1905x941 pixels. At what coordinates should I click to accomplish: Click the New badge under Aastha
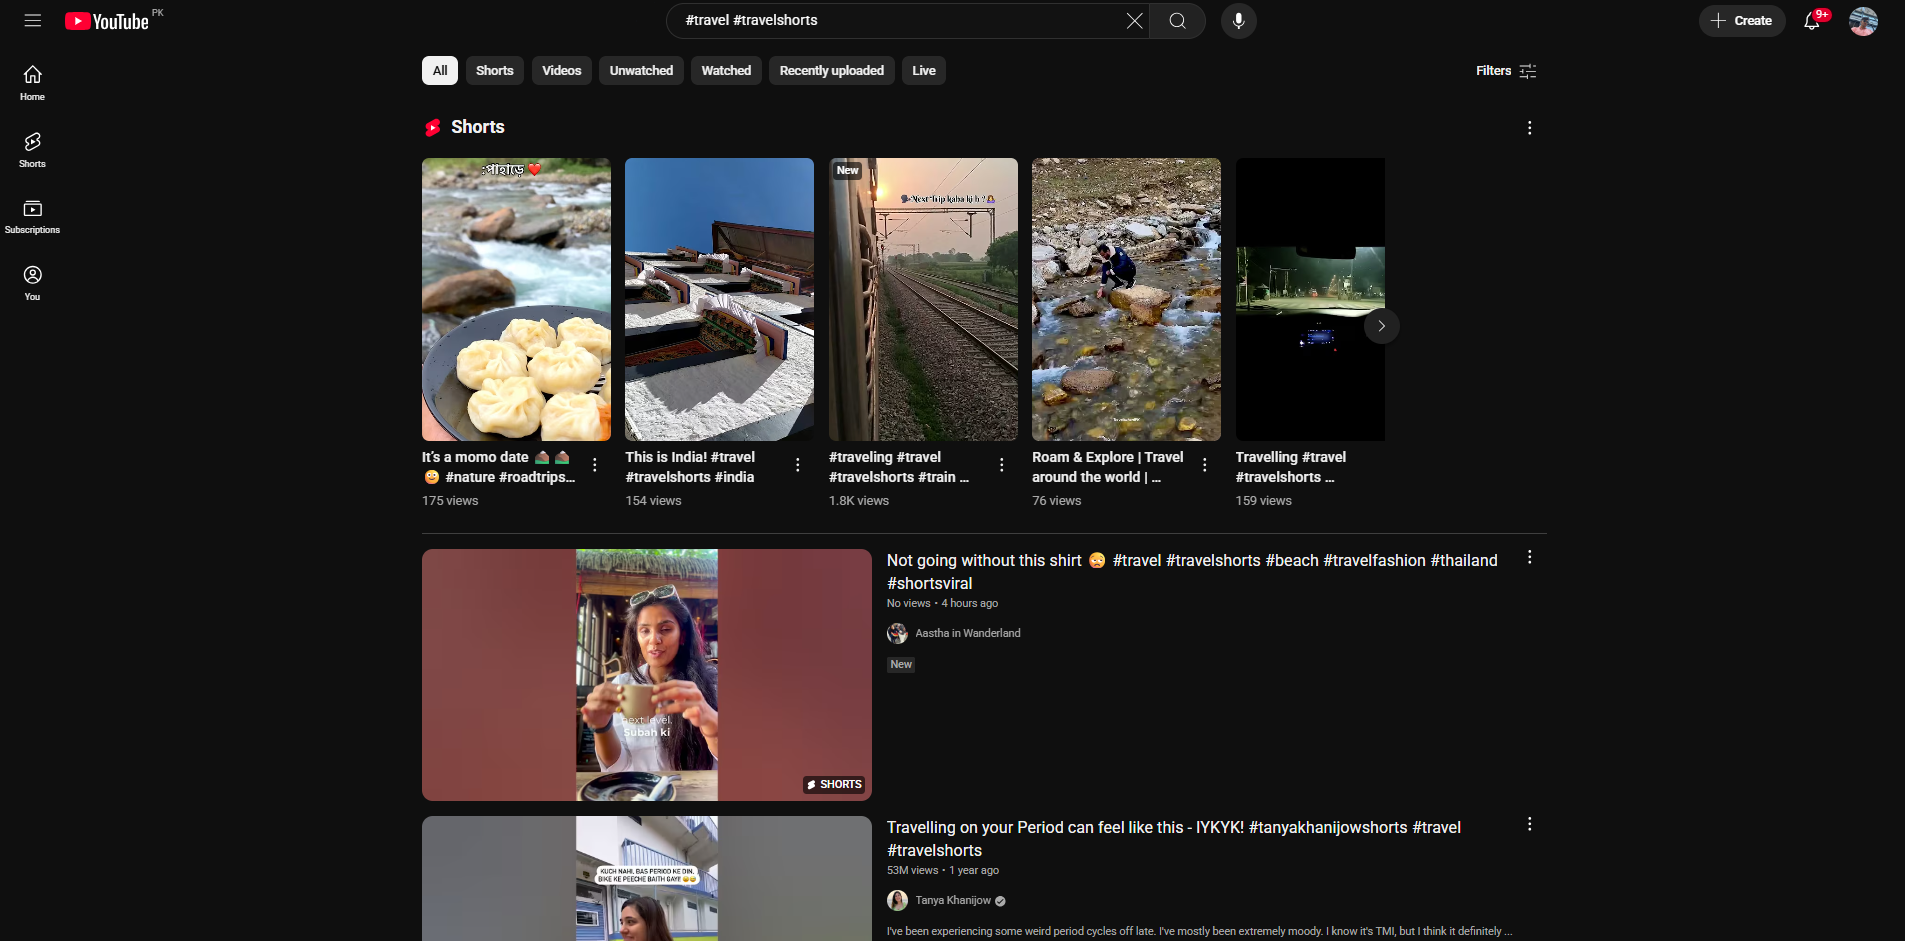pos(901,664)
